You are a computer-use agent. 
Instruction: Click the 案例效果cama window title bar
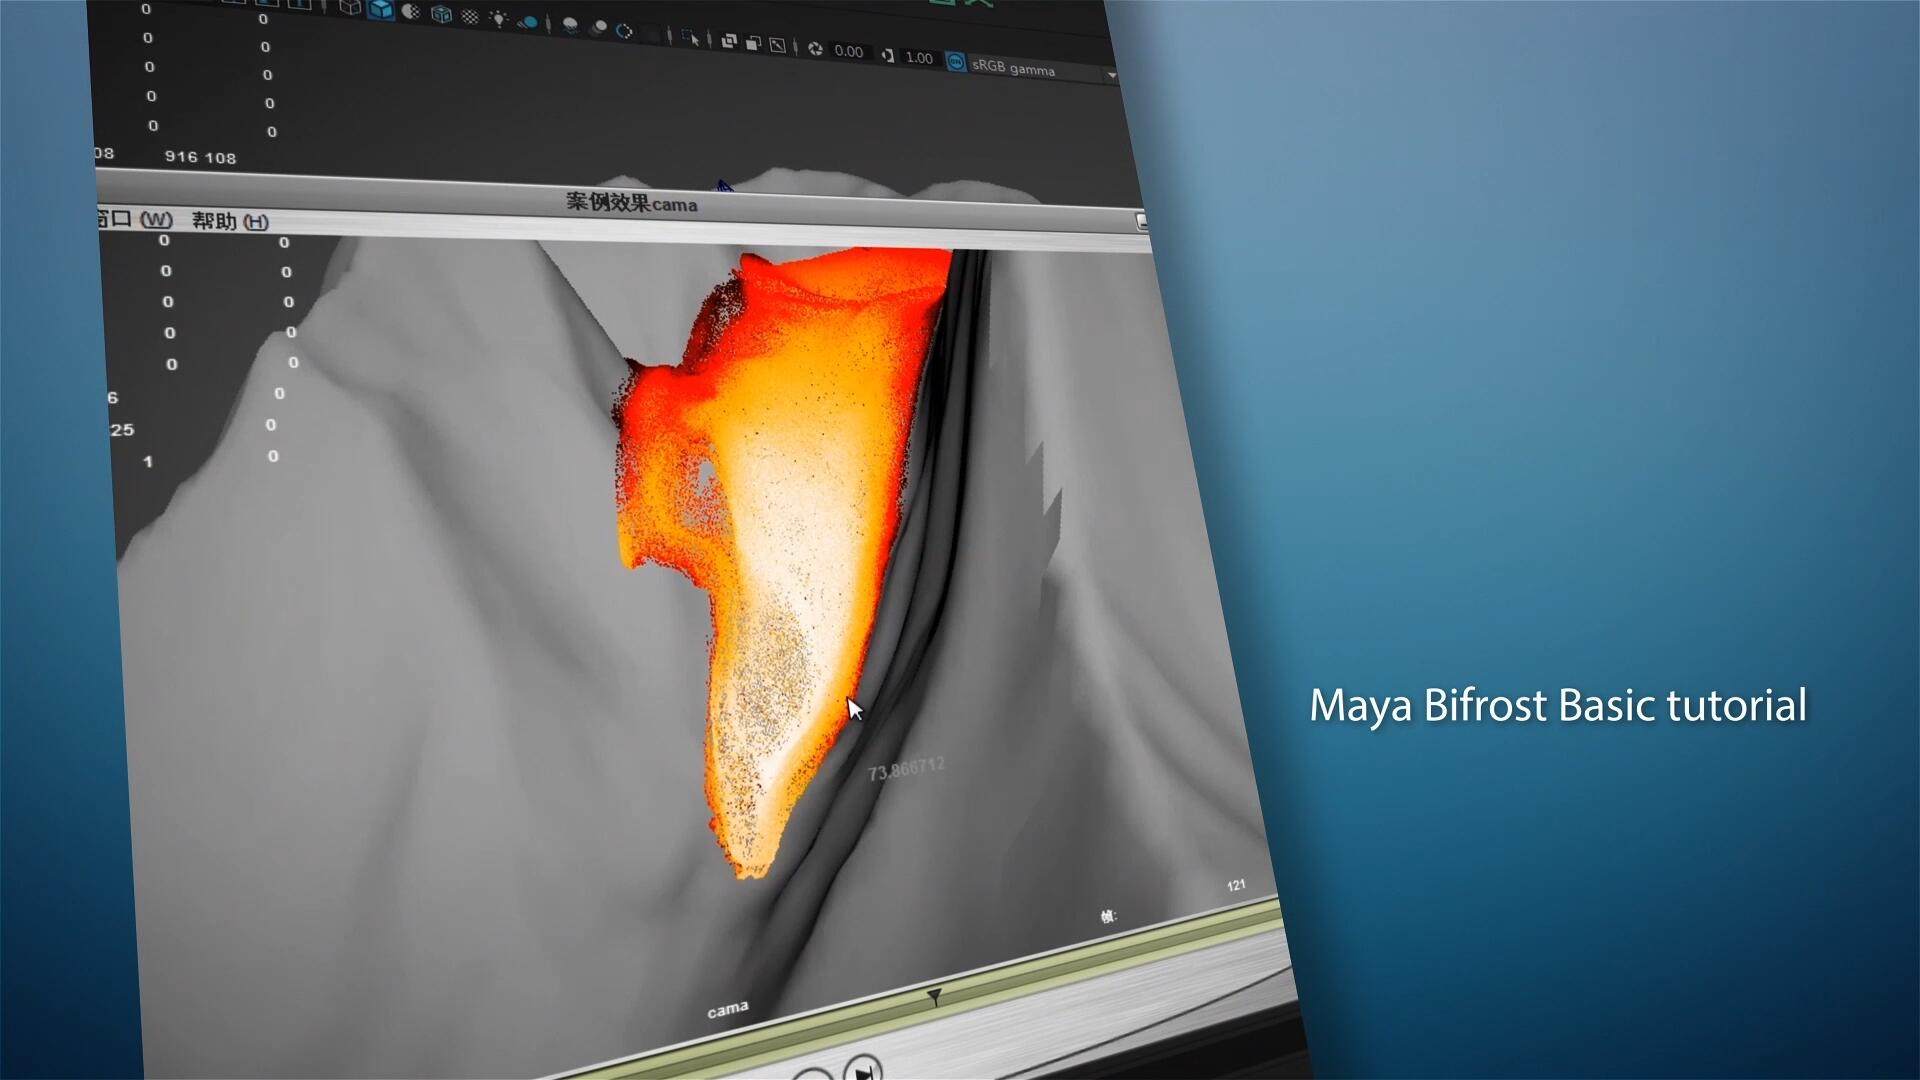click(x=631, y=203)
